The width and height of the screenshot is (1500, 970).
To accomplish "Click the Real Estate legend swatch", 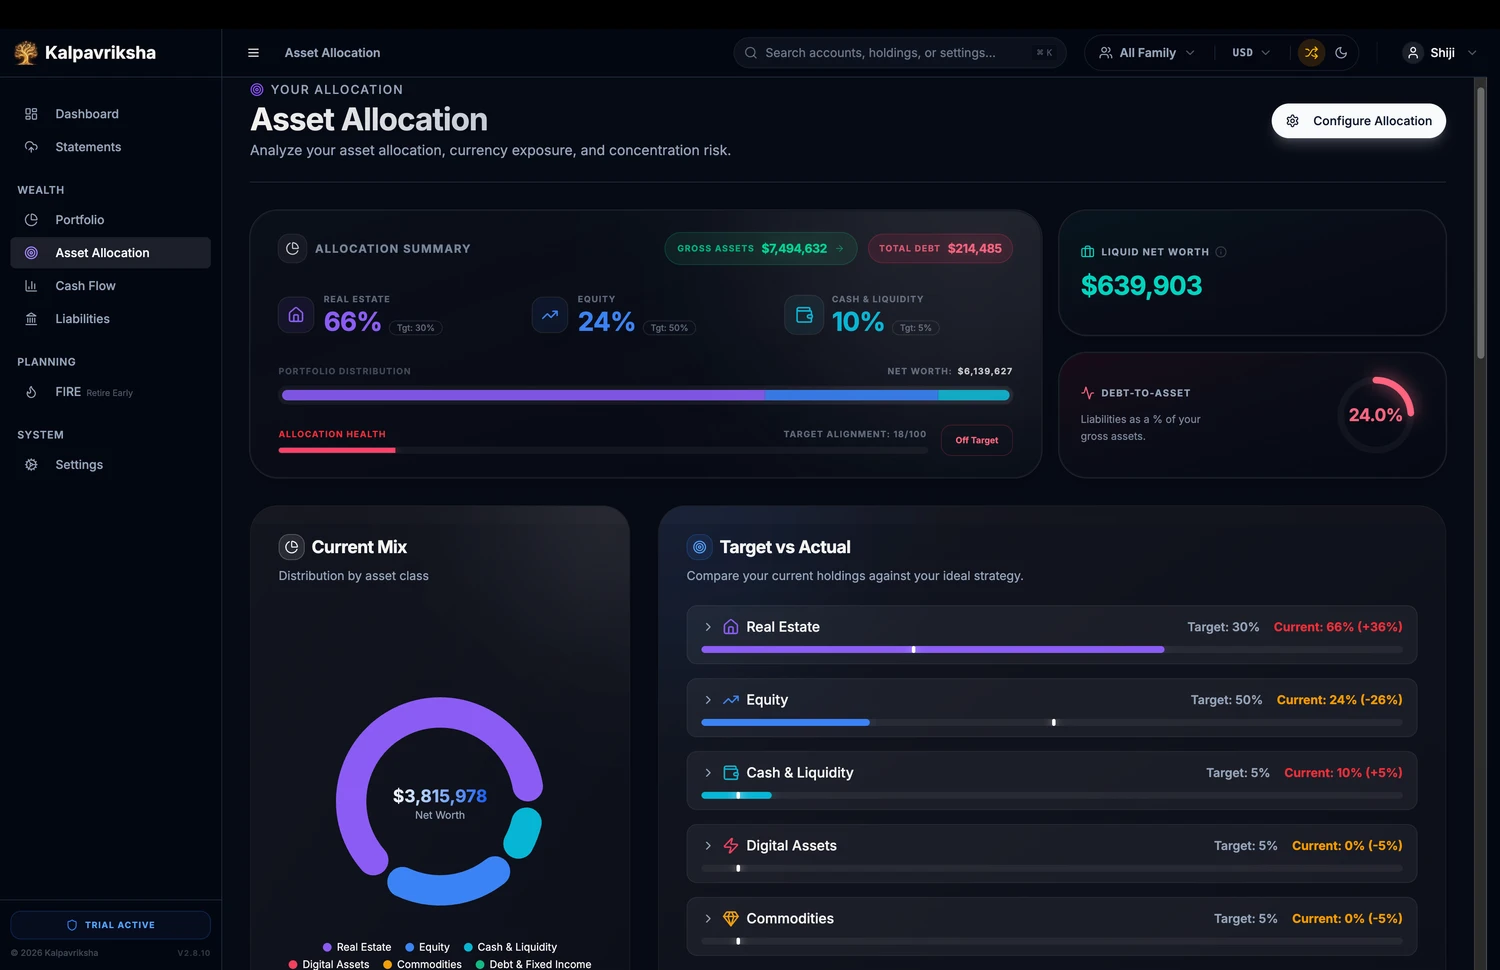I will click(x=327, y=947).
